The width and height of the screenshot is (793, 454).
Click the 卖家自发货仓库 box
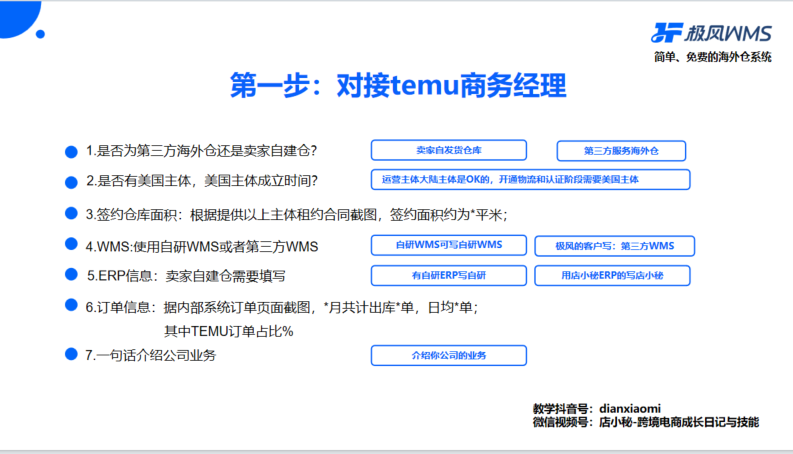click(449, 150)
